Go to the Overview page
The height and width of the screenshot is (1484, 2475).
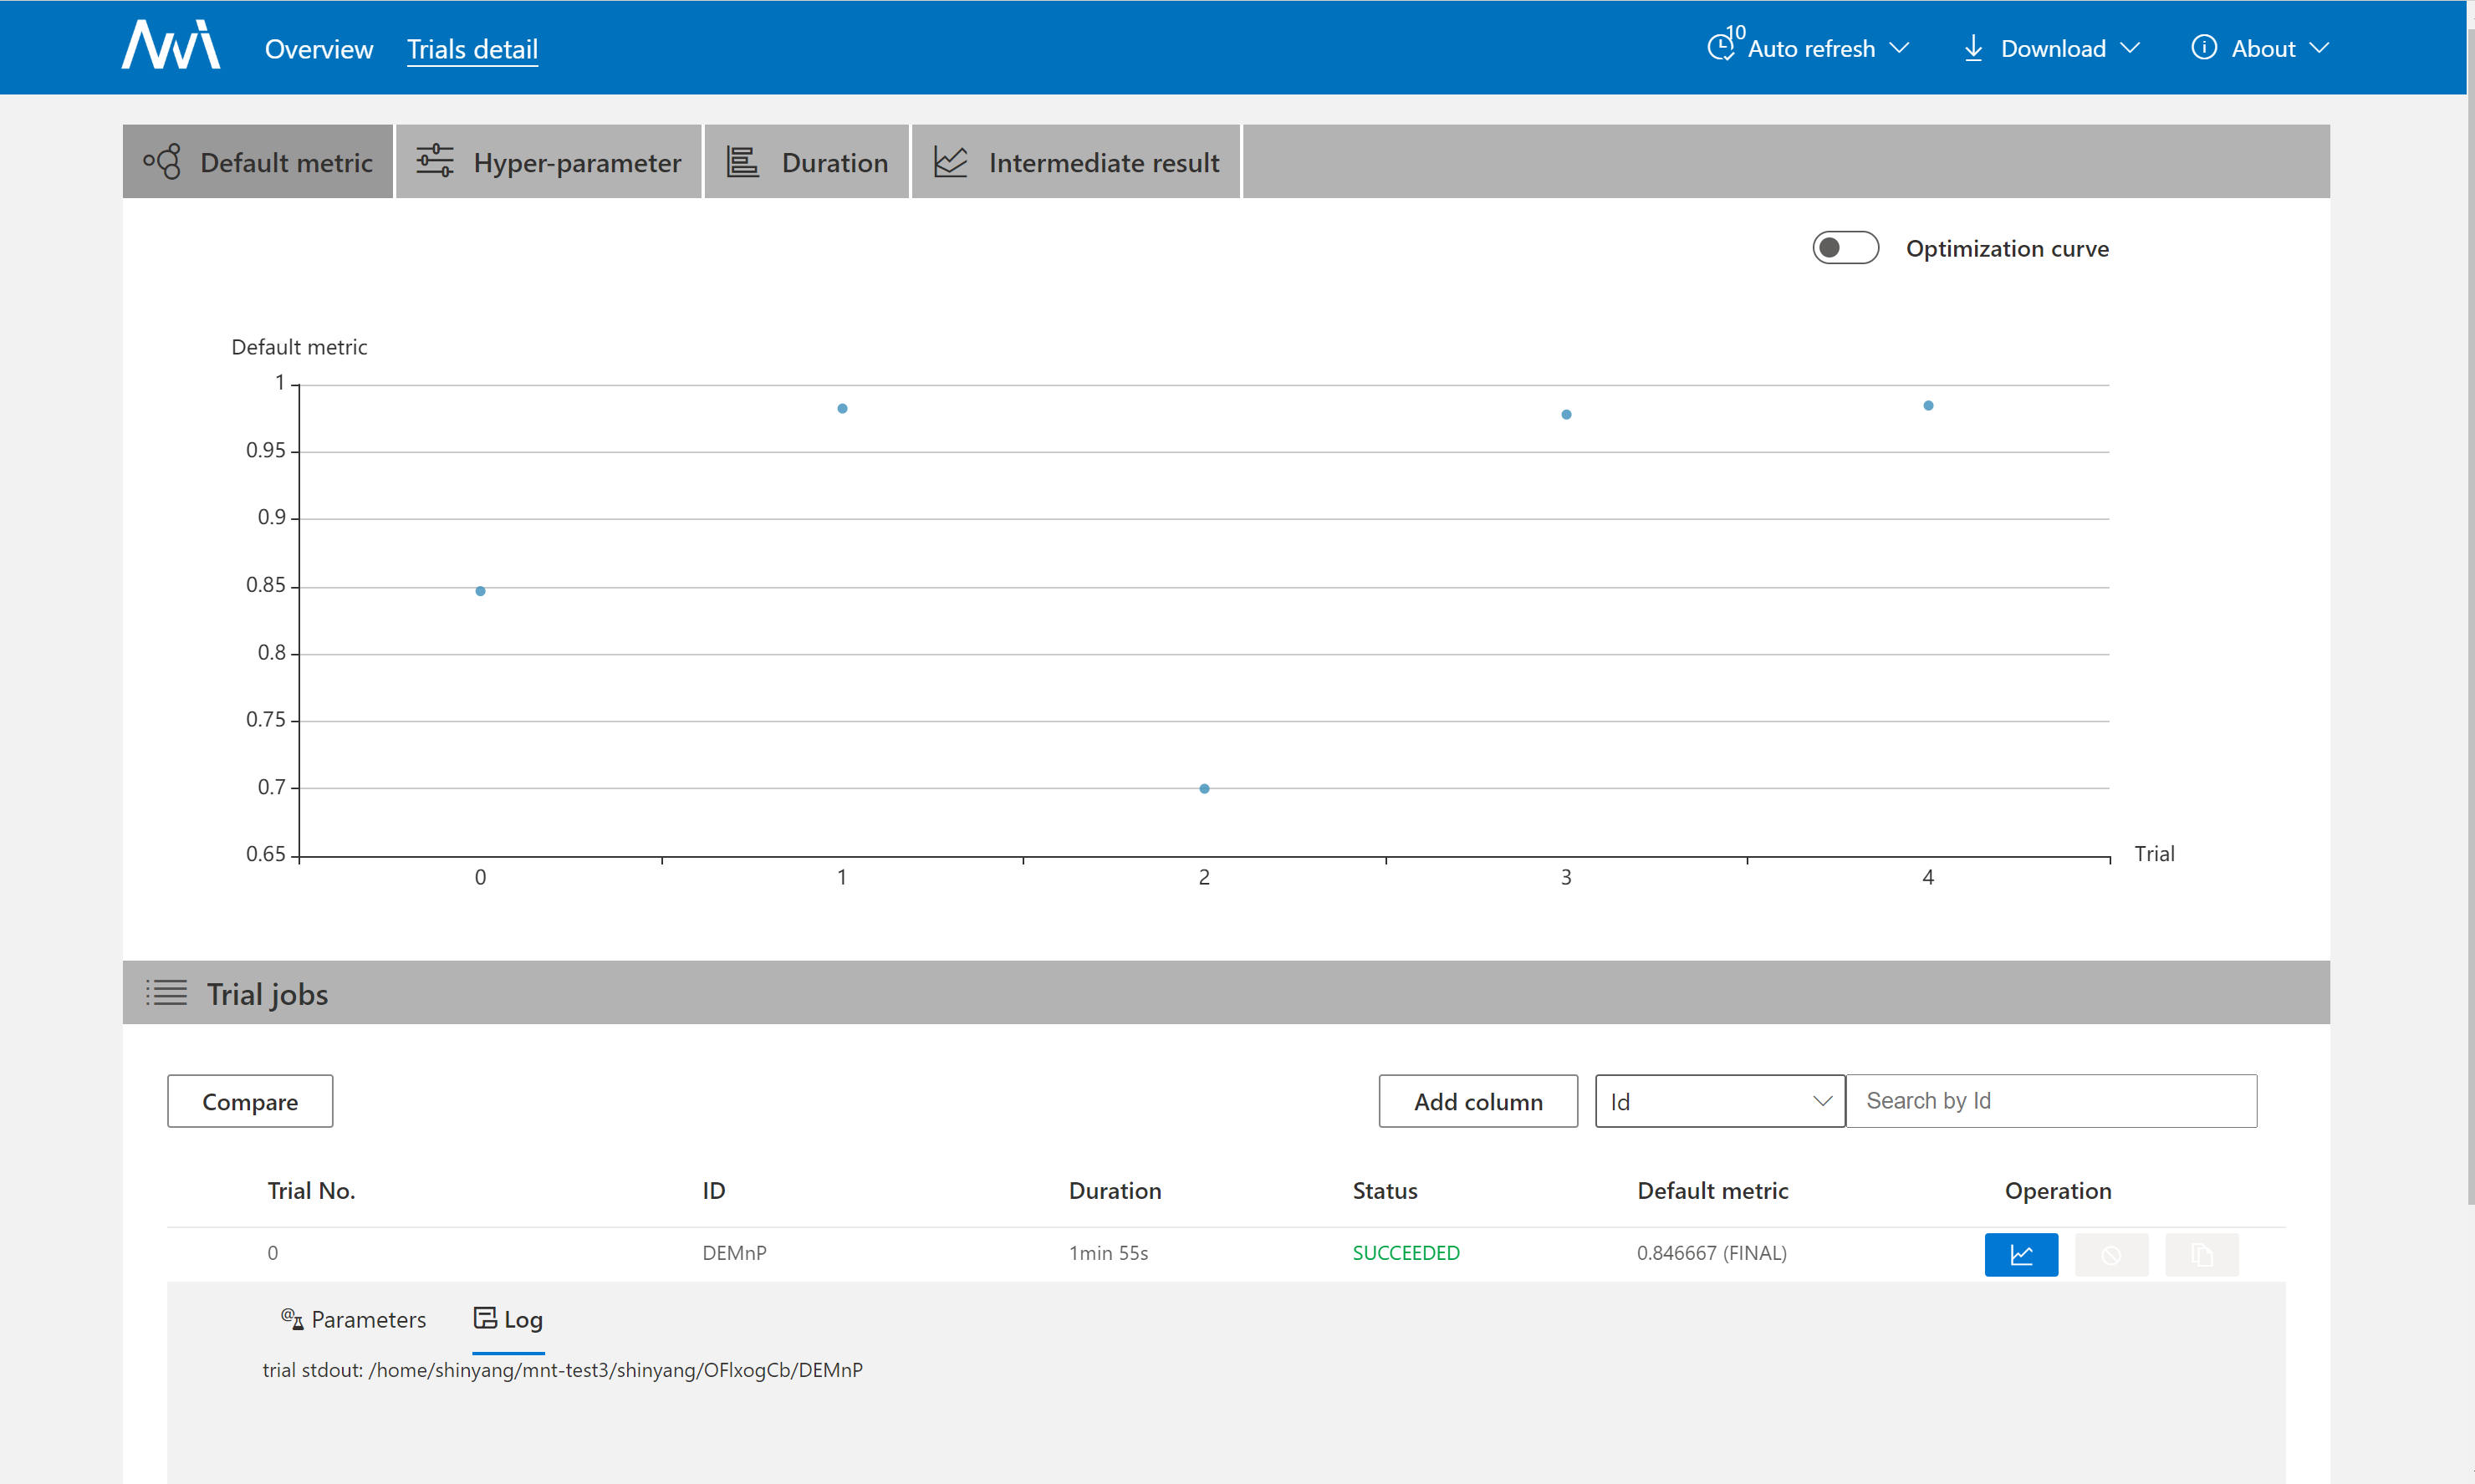point(318,49)
